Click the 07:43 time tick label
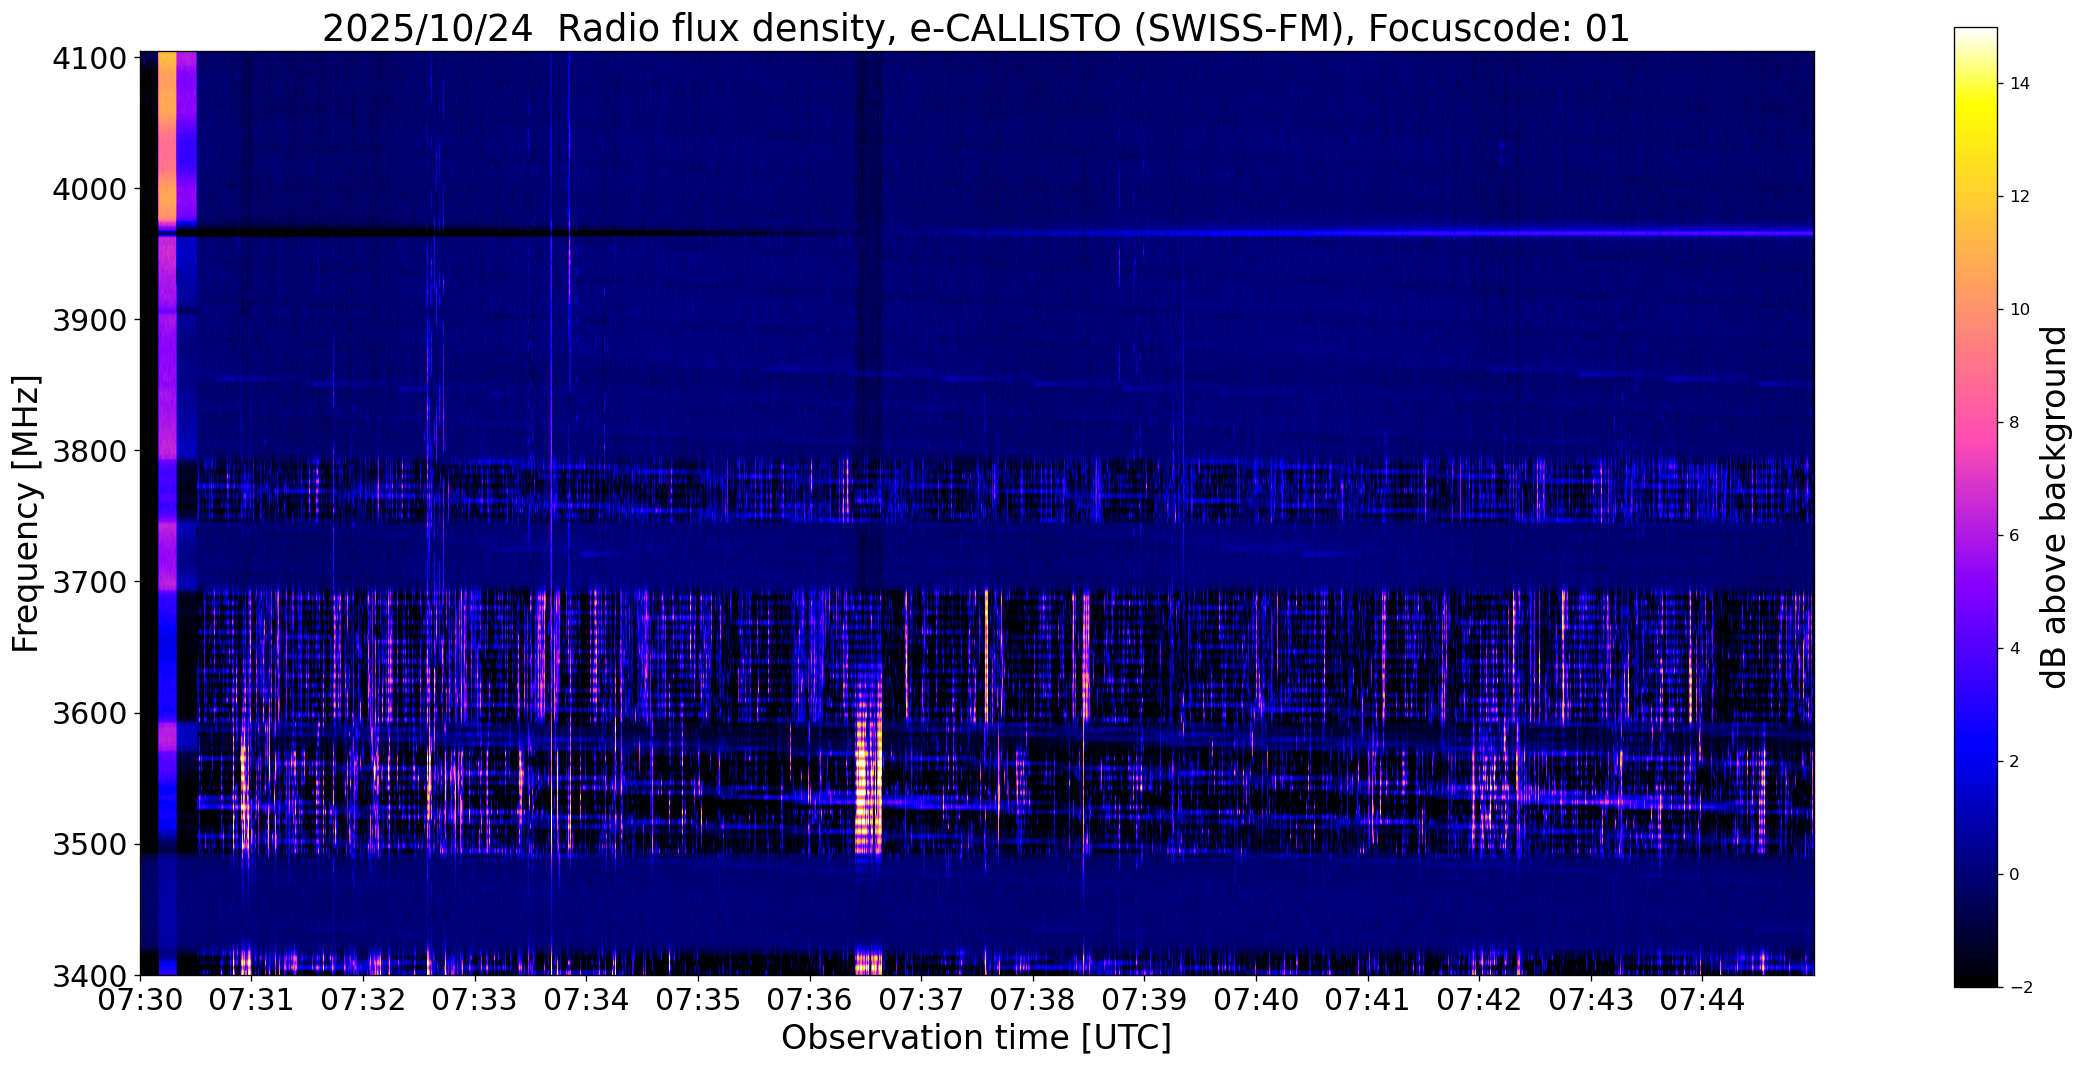Viewport: 2085px width, 1067px height. (x=1591, y=1000)
